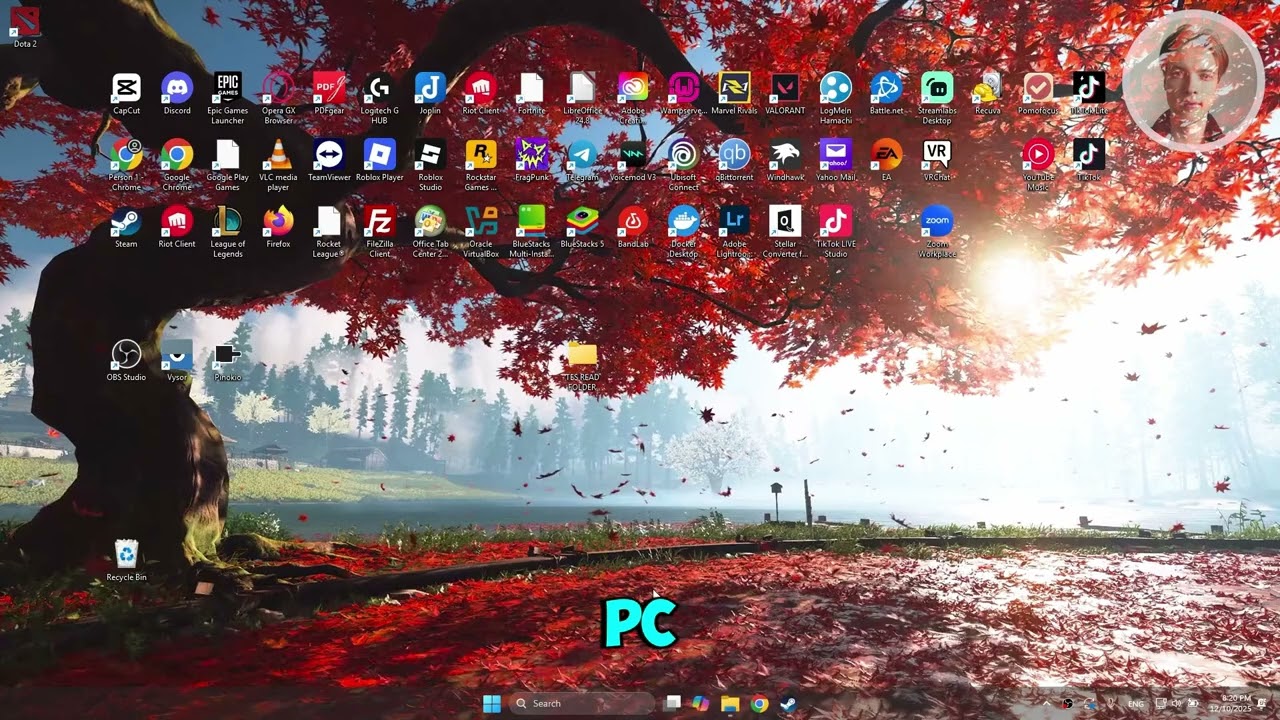The width and height of the screenshot is (1280, 720).
Task: Open the Windhawk shortcut
Action: pos(785,160)
